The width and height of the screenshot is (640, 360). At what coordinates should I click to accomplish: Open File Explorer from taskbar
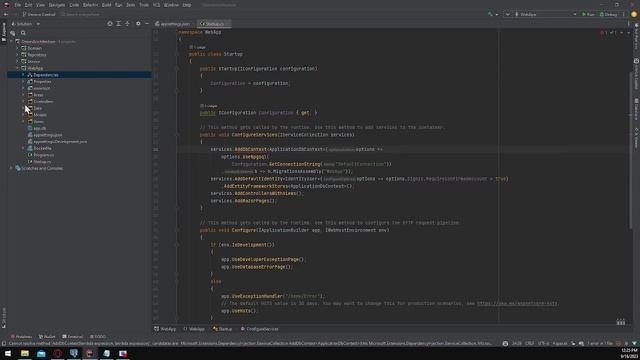25,353
